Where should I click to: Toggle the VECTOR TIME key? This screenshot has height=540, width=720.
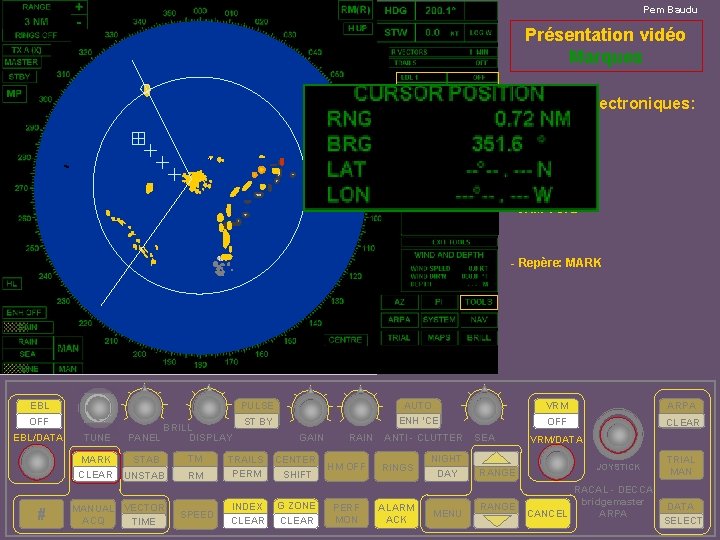(144, 514)
